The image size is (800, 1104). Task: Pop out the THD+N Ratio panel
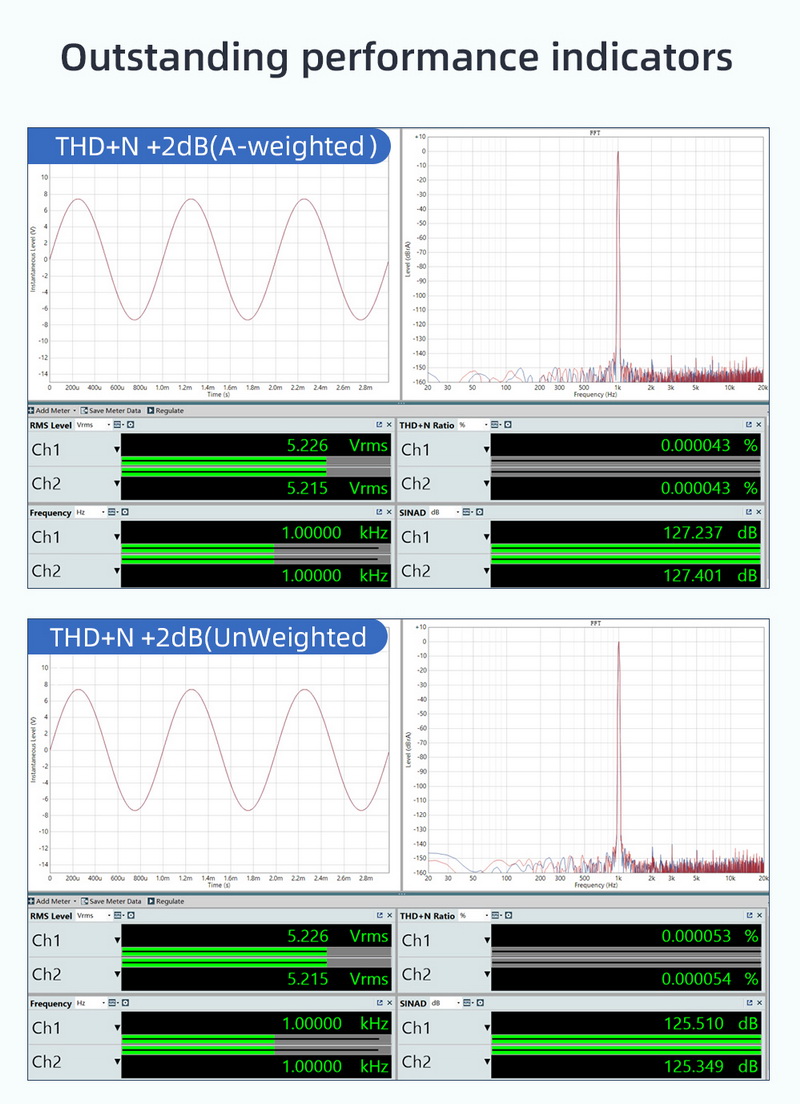747,424
